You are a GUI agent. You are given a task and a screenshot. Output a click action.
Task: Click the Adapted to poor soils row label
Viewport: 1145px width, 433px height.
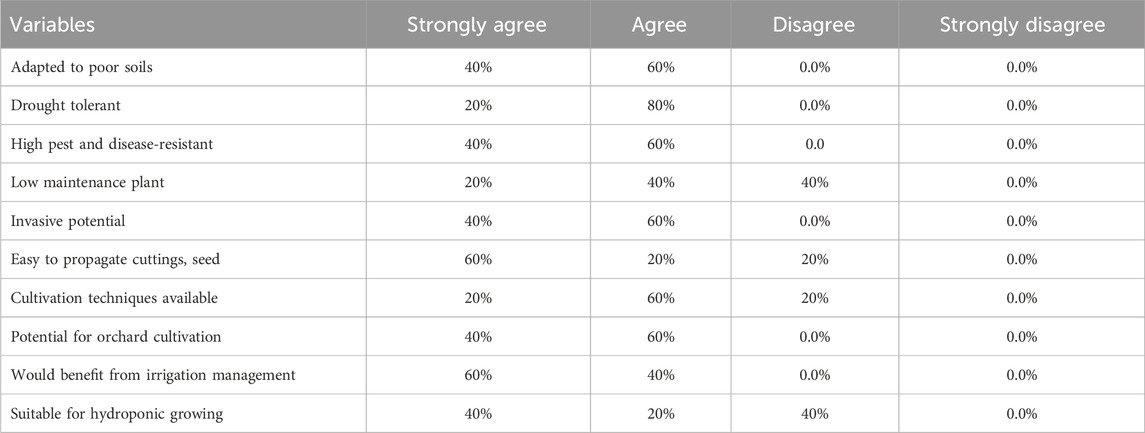pyautogui.click(x=81, y=67)
